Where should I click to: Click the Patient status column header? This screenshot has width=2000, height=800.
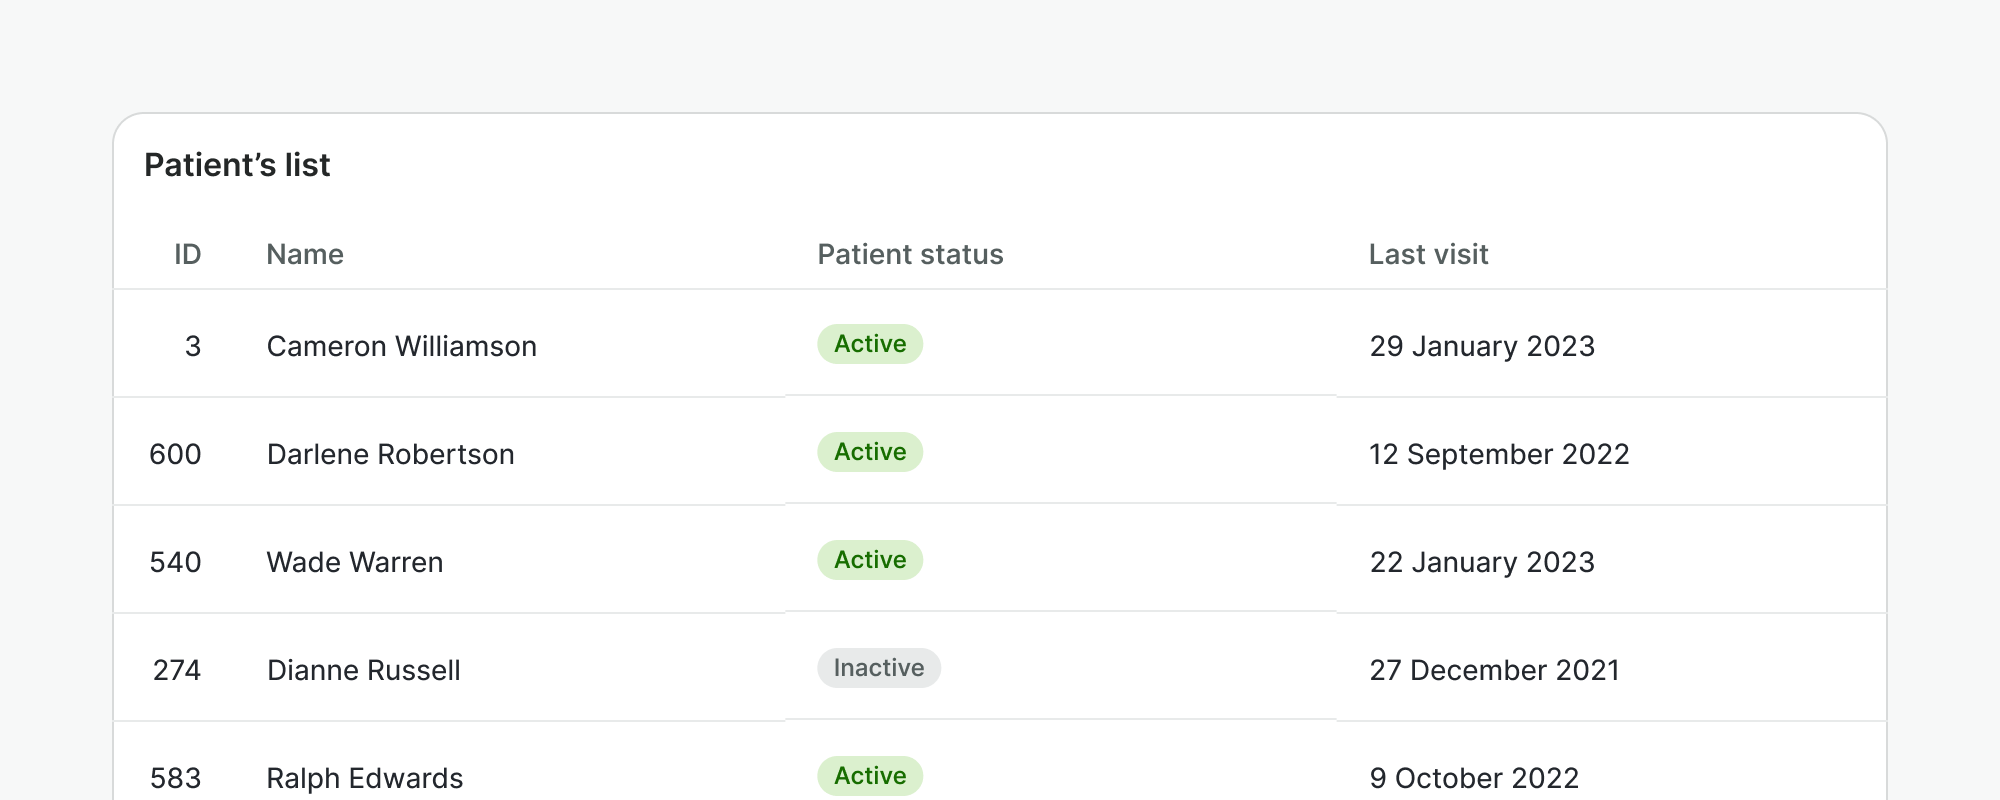click(x=910, y=254)
